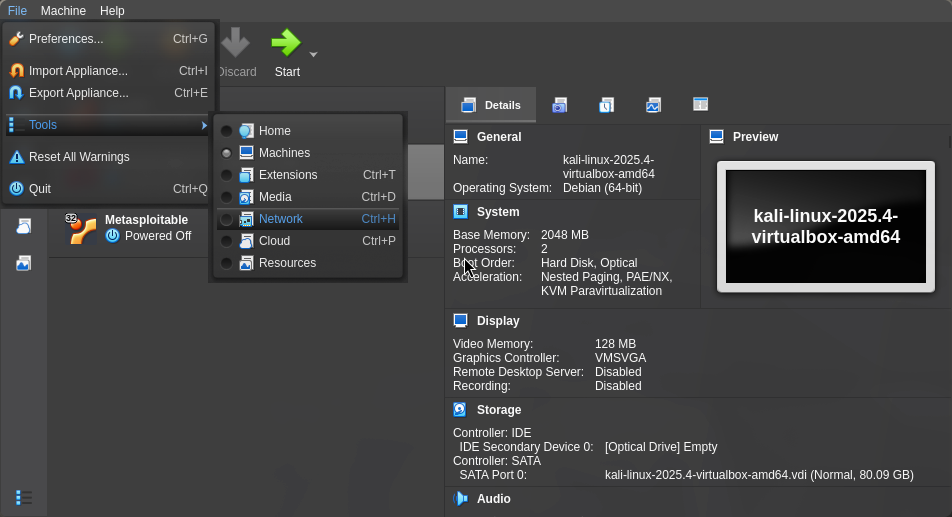
Task: Click the Audio section heading
Action: [494, 499]
